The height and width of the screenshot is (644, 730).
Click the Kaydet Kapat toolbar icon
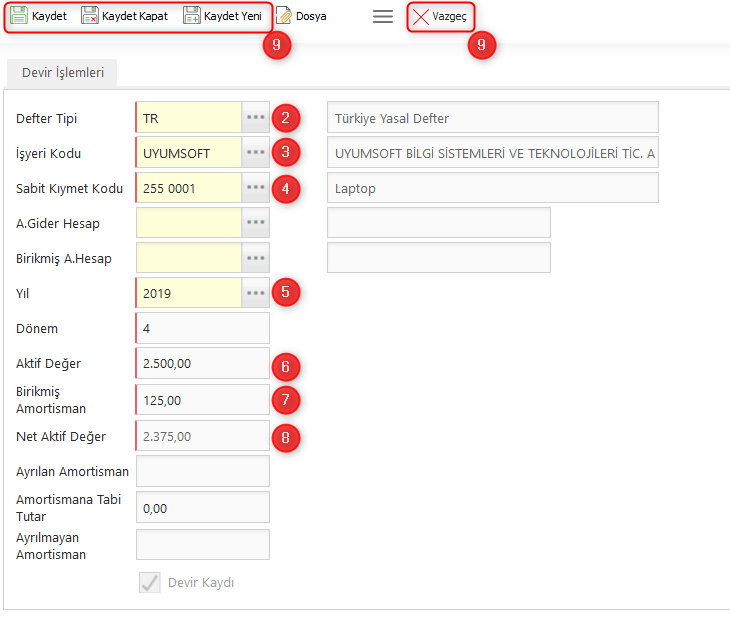(x=89, y=16)
